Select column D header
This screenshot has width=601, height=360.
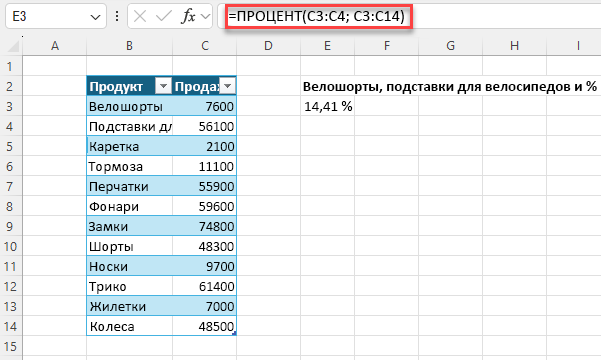pos(268,46)
